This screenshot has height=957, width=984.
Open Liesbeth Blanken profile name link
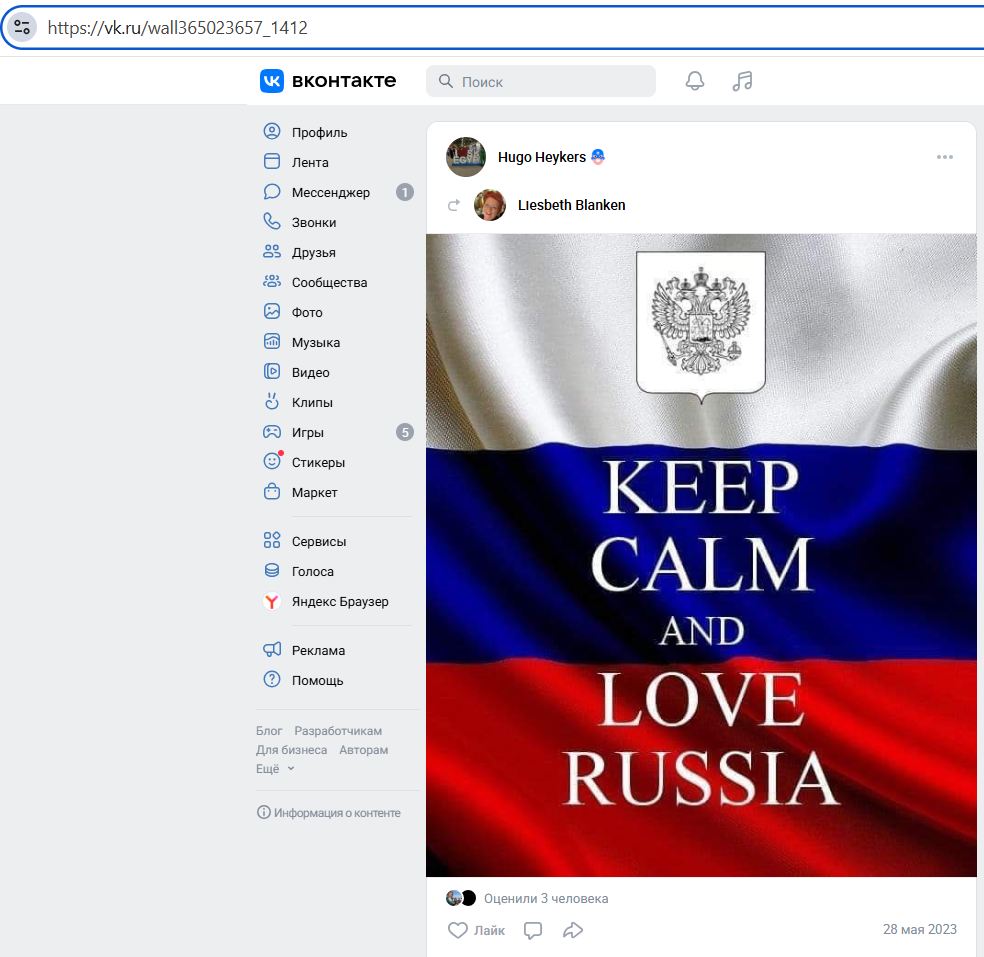572,205
